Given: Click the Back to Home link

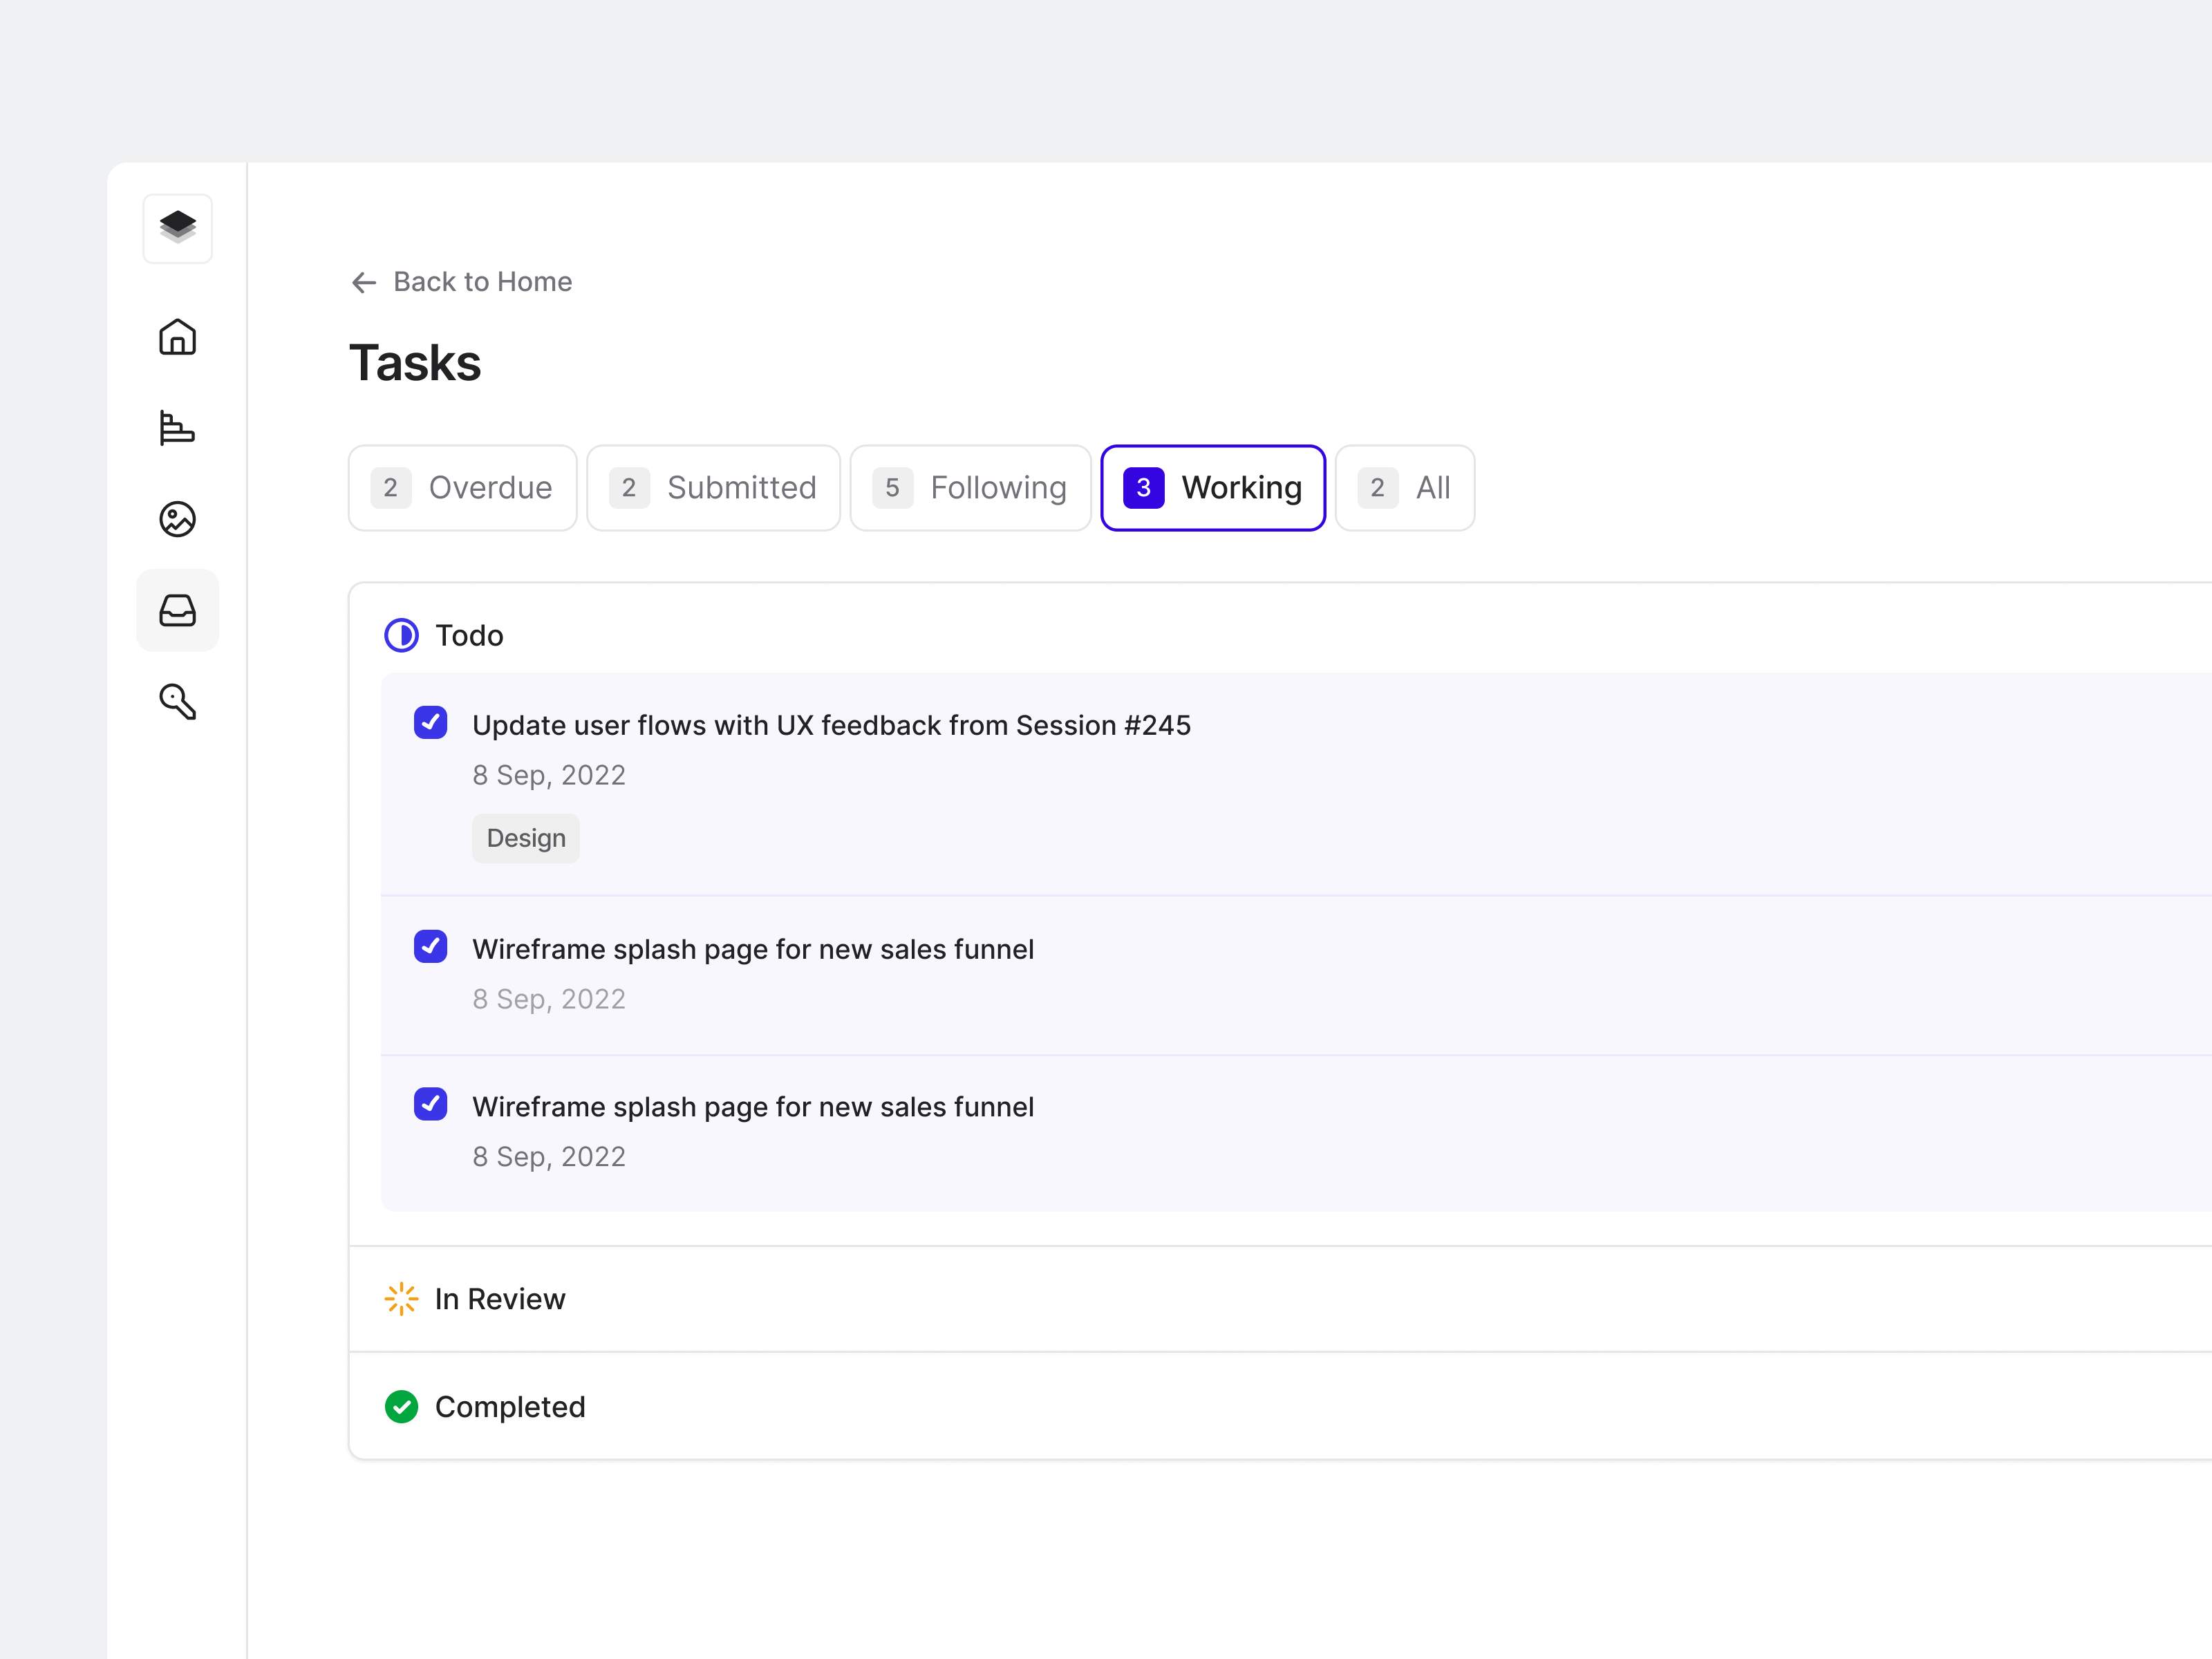Looking at the screenshot, I should (461, 282).
